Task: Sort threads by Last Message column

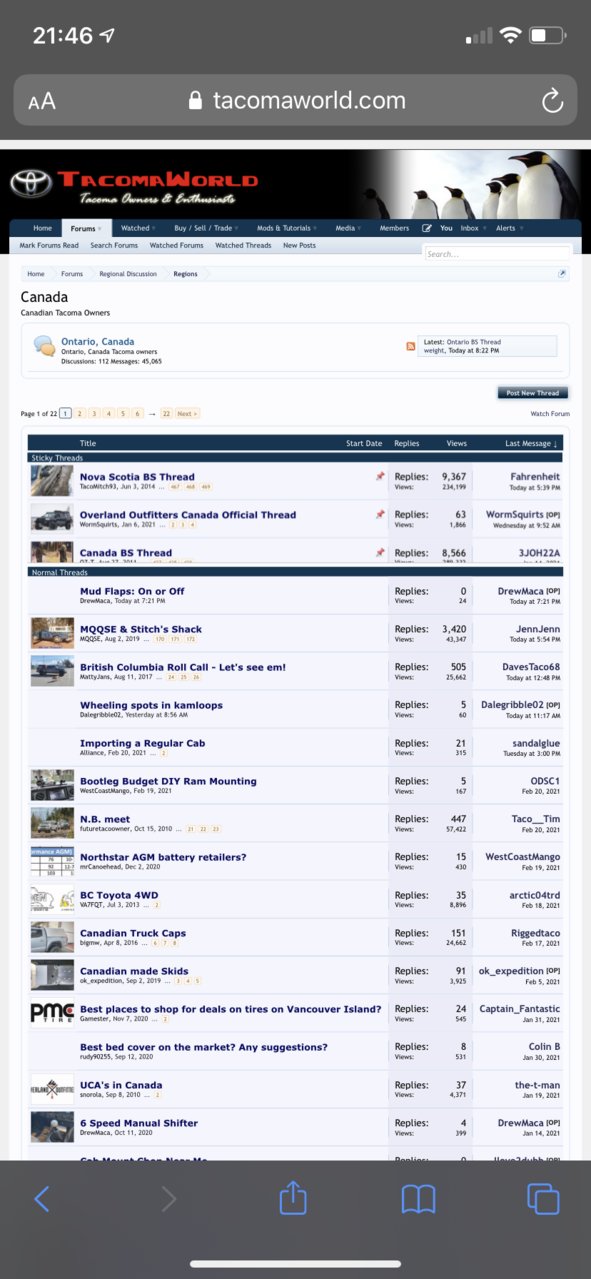Action: point(531,443)
